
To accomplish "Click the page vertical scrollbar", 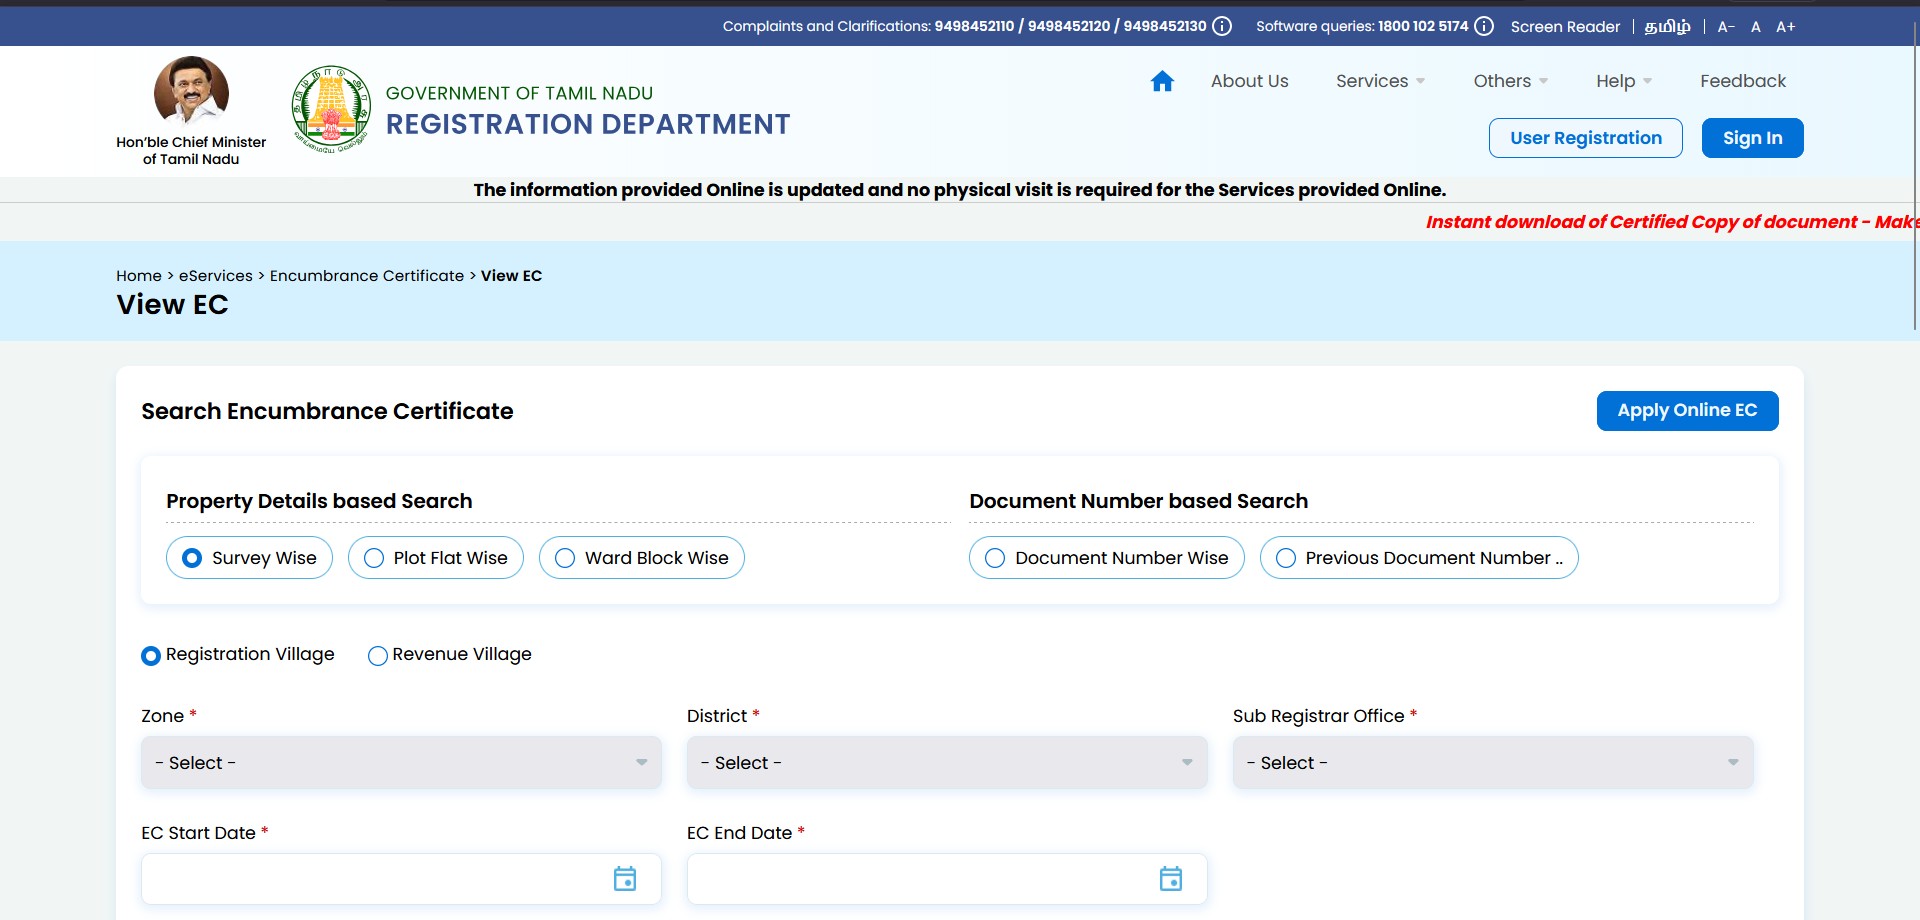I will [1915, 180].
